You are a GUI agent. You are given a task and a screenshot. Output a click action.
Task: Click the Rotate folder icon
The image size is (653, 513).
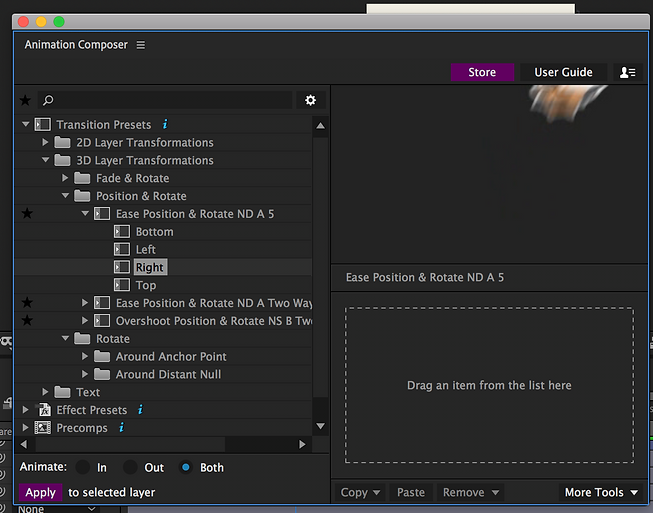[82, 339]
